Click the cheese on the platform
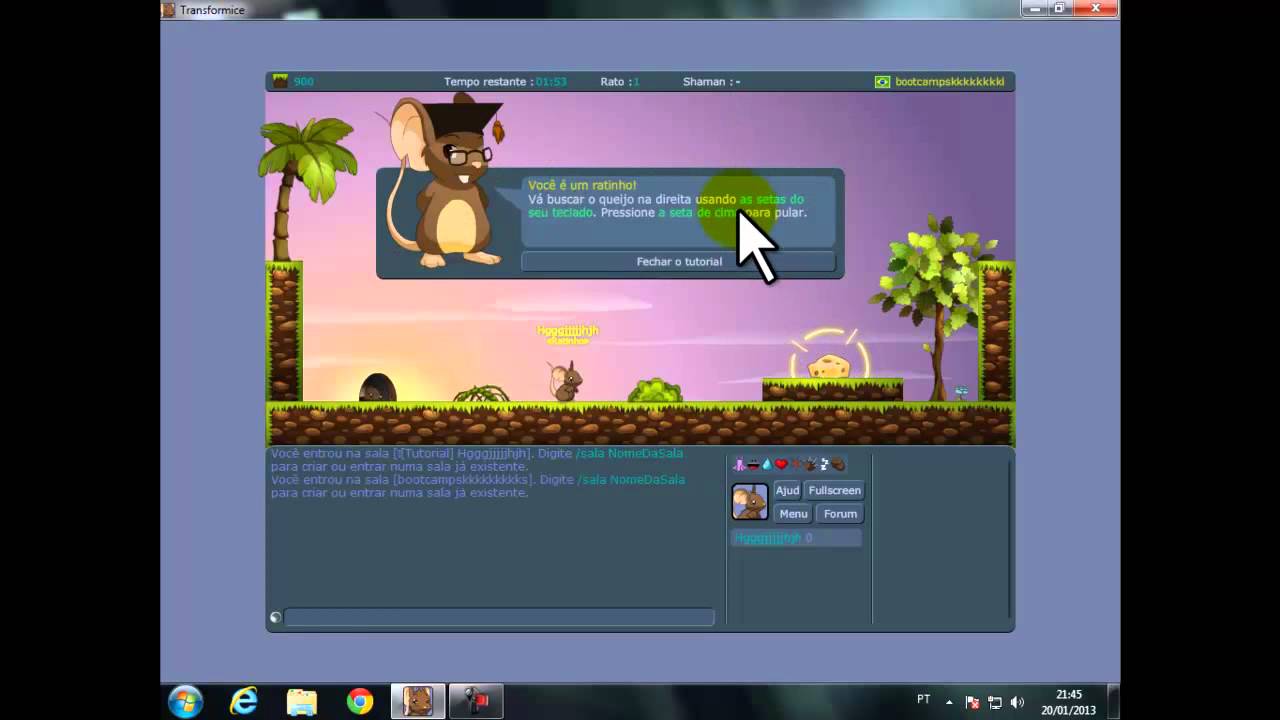The width and height of the screenshot is (1280, 720). (x=829, y=365)
